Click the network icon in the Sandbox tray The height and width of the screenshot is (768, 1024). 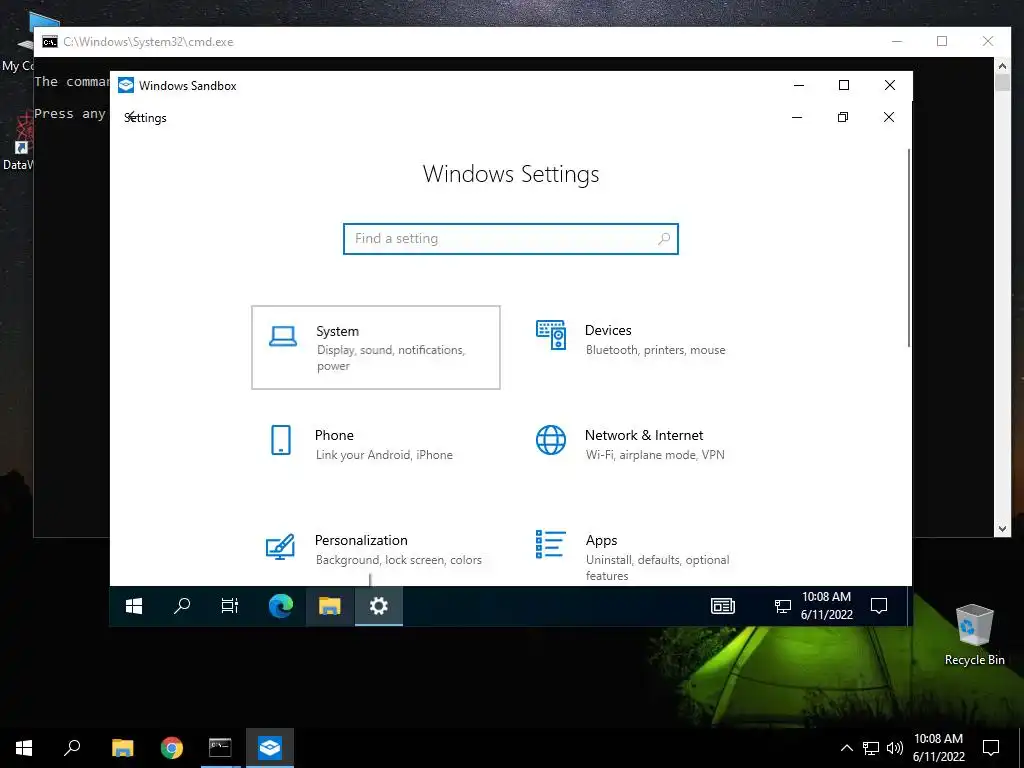point(782,606)
